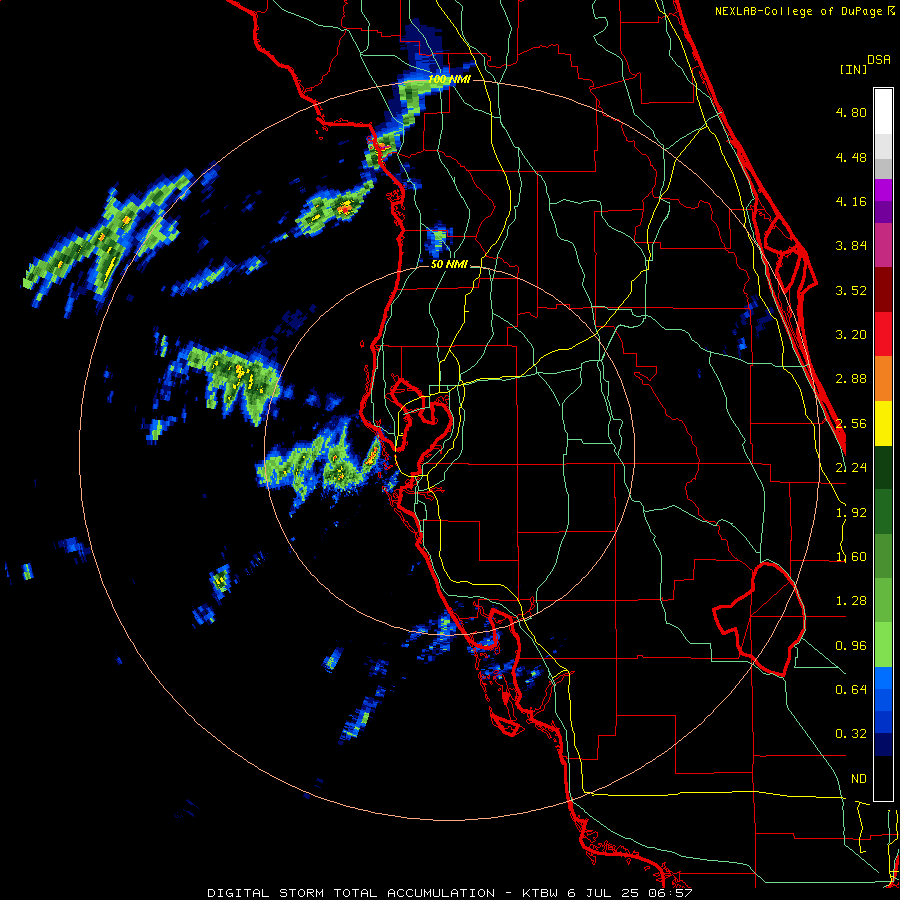
Task: Click the 0.96 scale value
Action: pyautogui.click(x=851, y=646)
